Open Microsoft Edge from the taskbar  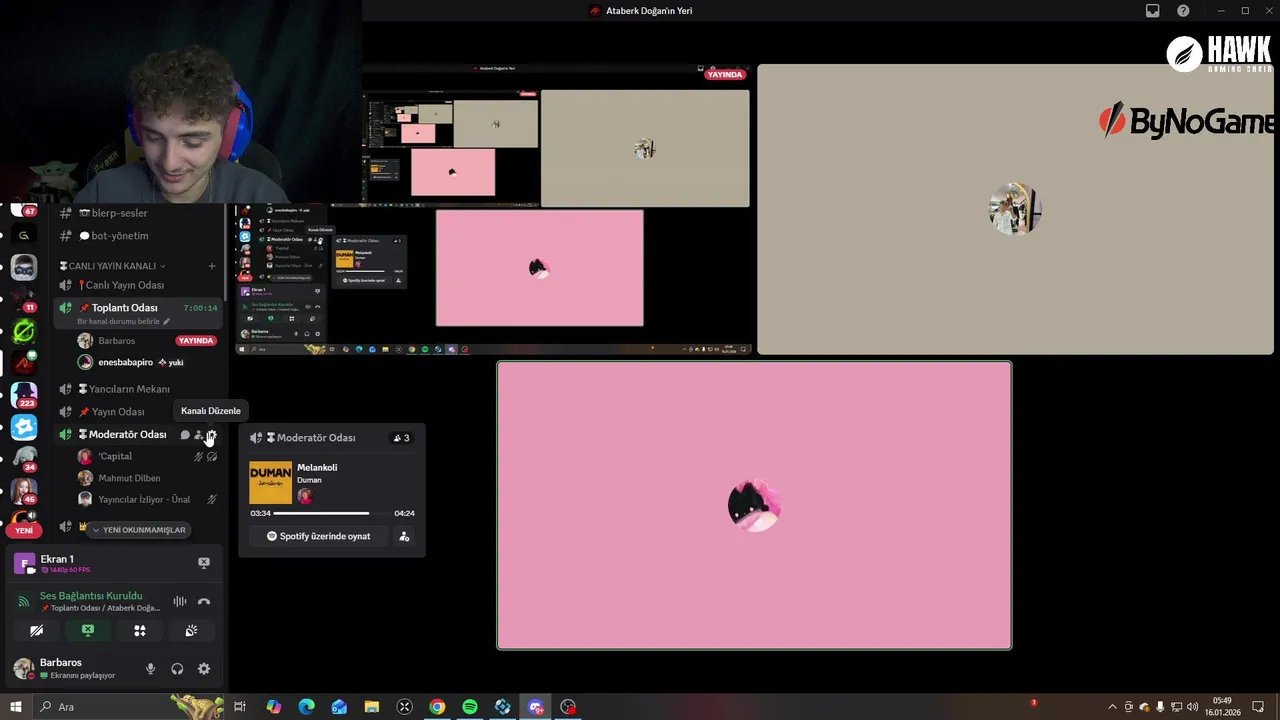pyautogui.click(x=306, y=707)
